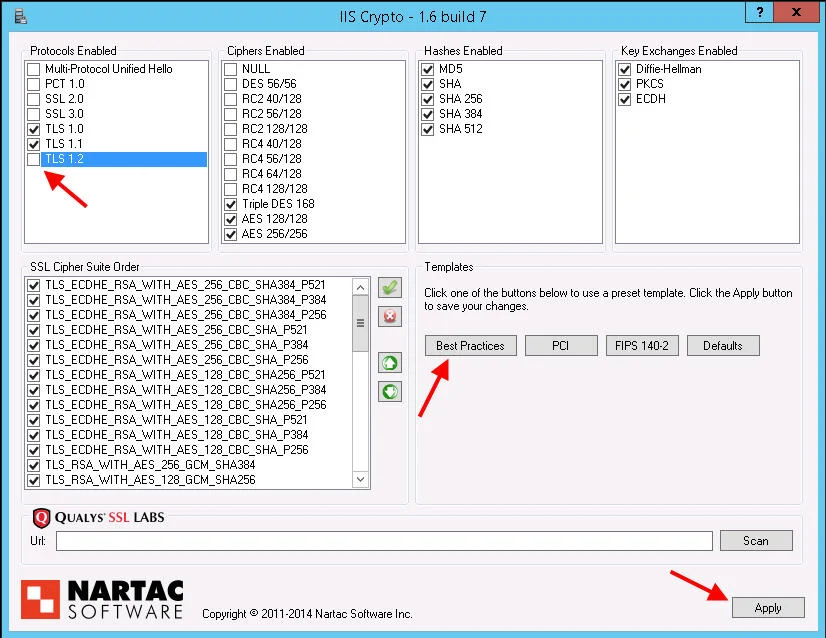The image size is (826, 638).
Task: Check the RC4 56/128 cipher box
Action: point(231,159)
